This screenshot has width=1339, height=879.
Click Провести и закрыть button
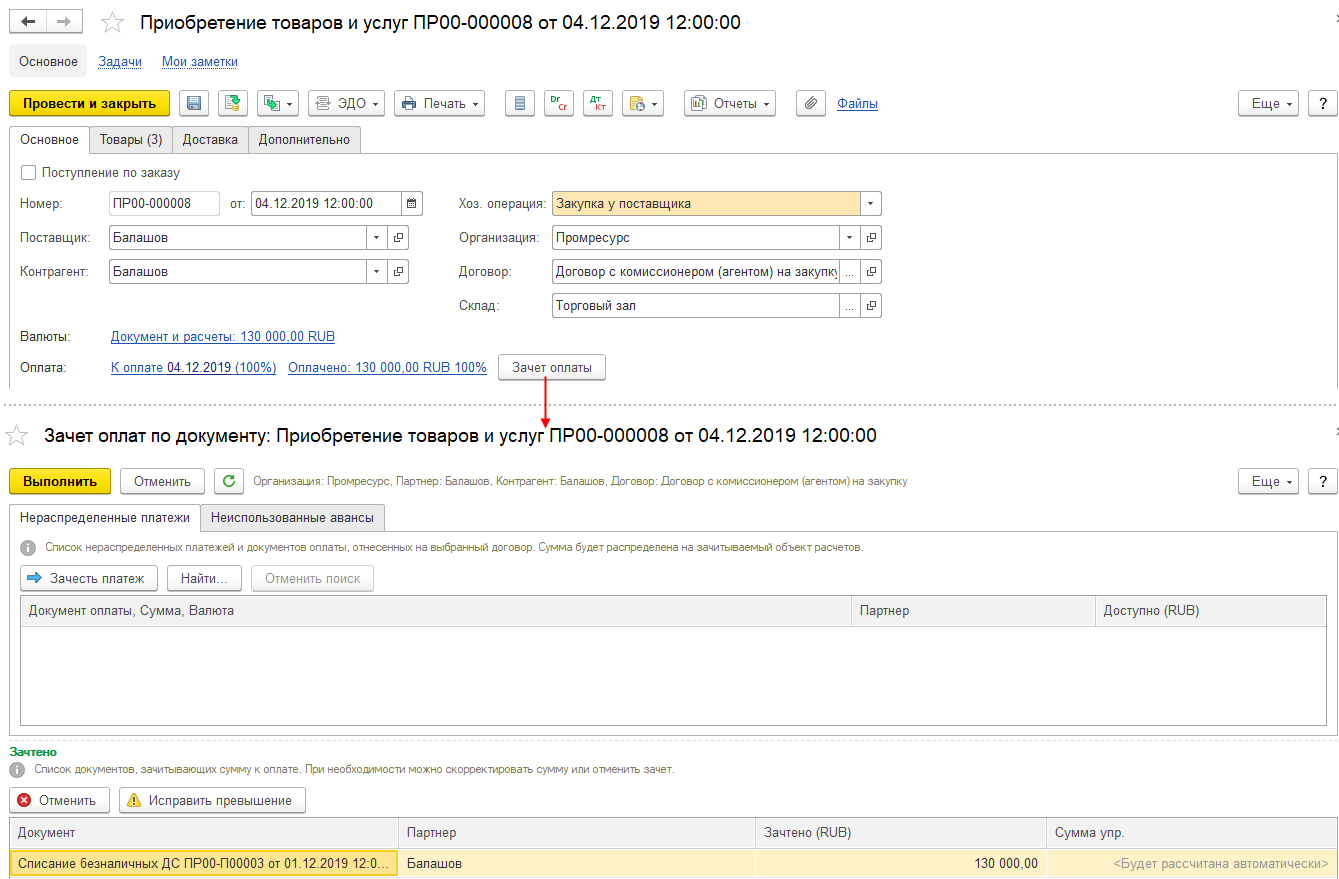click(x=89, y=103)
